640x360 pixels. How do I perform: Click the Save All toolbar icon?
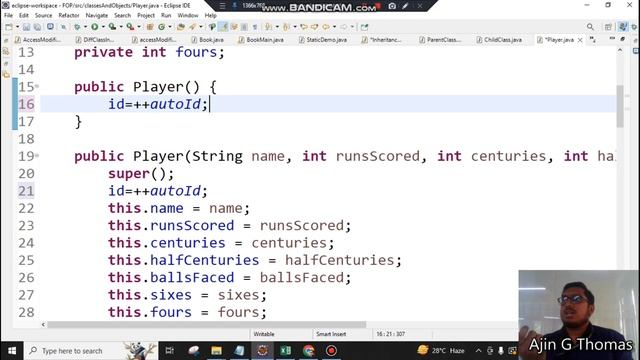[37, 27]
